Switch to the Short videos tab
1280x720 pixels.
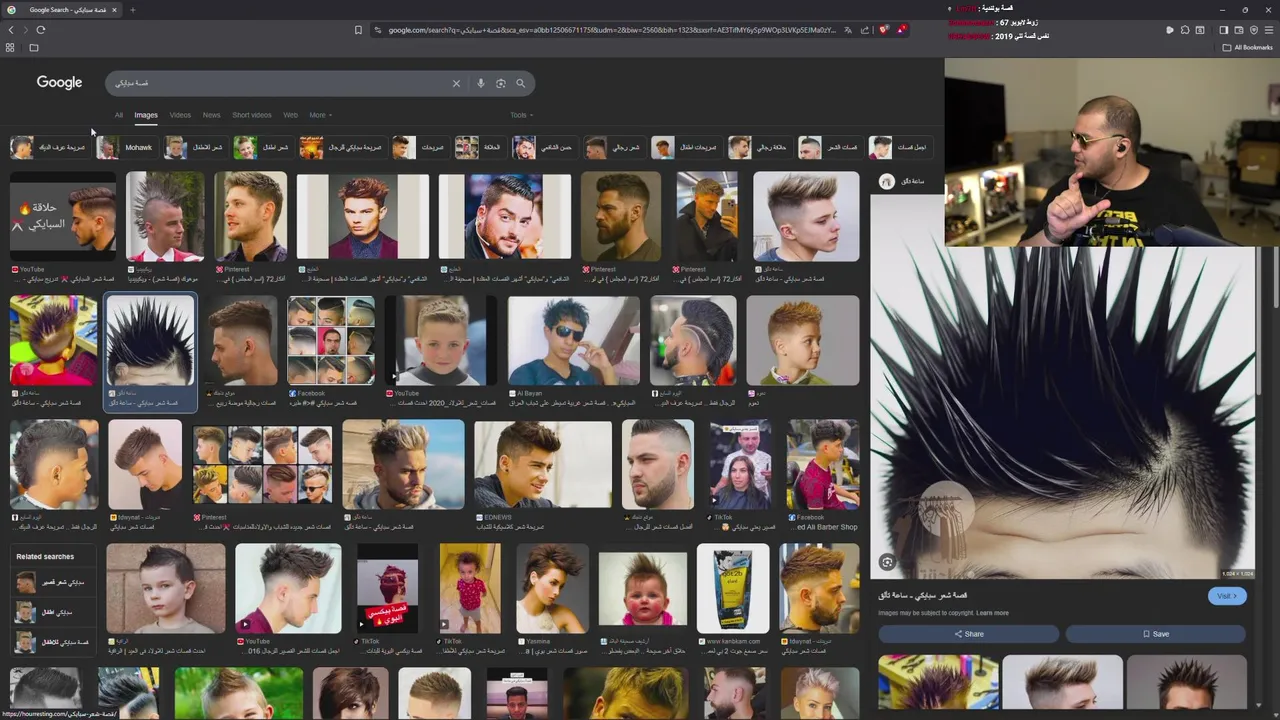click(x=252, y=115)
